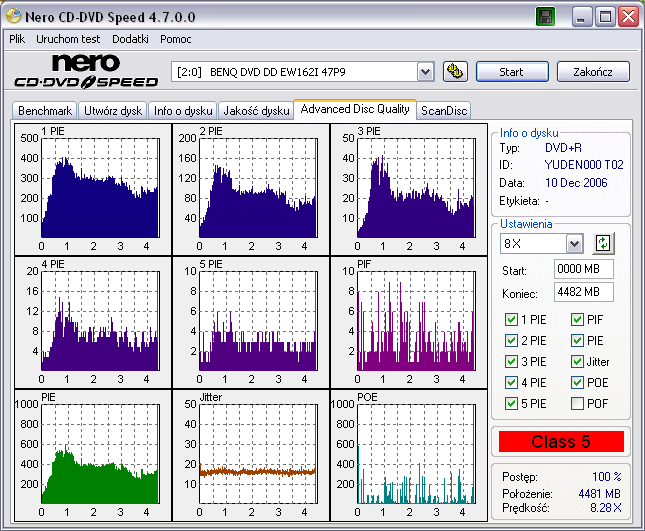This screenshot has width=645, height=531.
Task: Expand the 8X speed dropdown
Action: (x=574, y=244)
